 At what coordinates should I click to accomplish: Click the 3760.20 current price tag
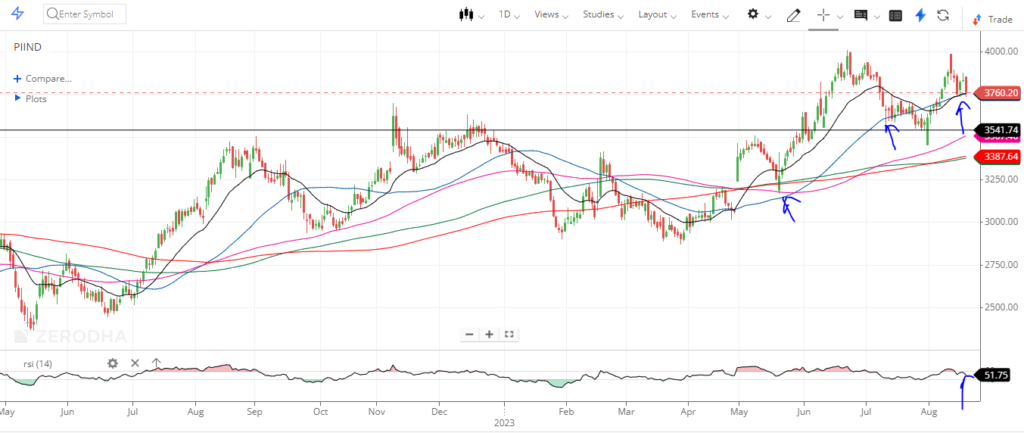tap(999, 93)
